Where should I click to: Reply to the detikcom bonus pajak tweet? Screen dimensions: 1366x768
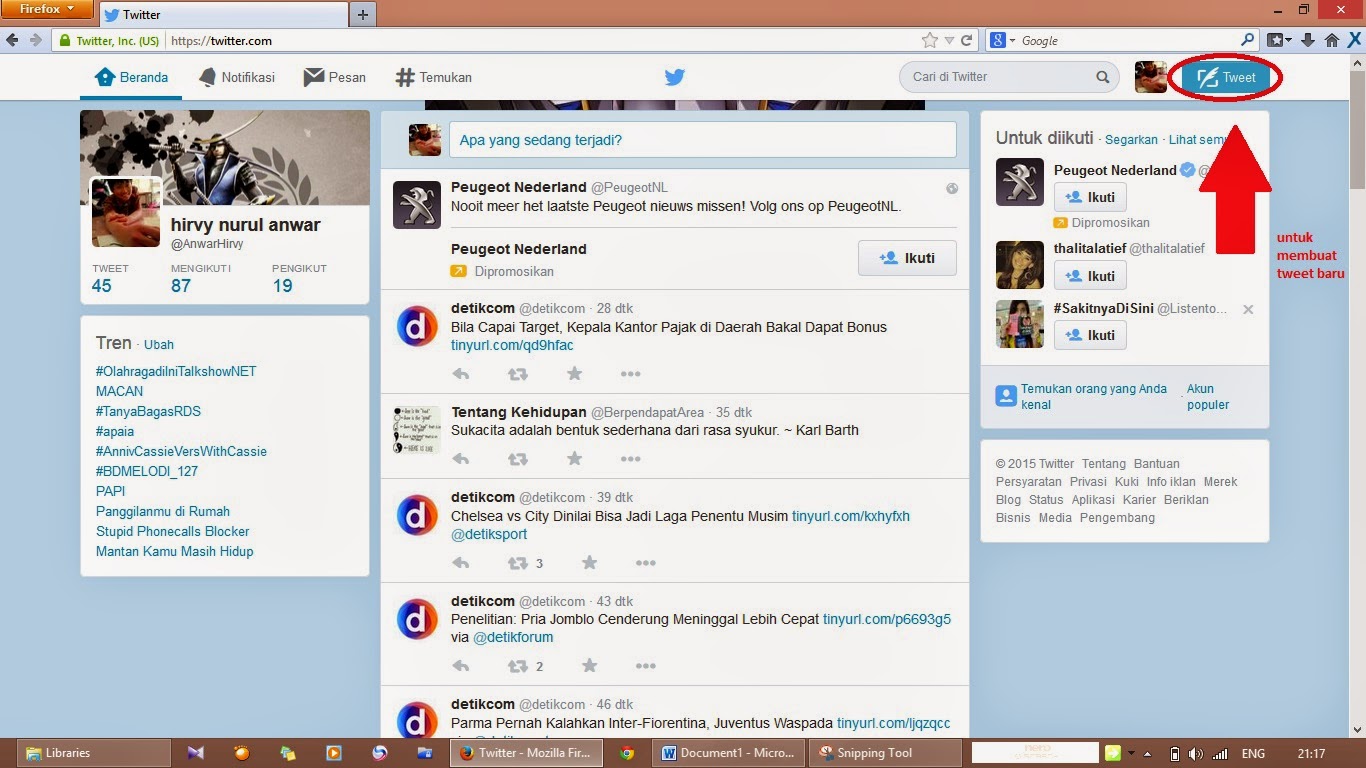click(461, 374)
